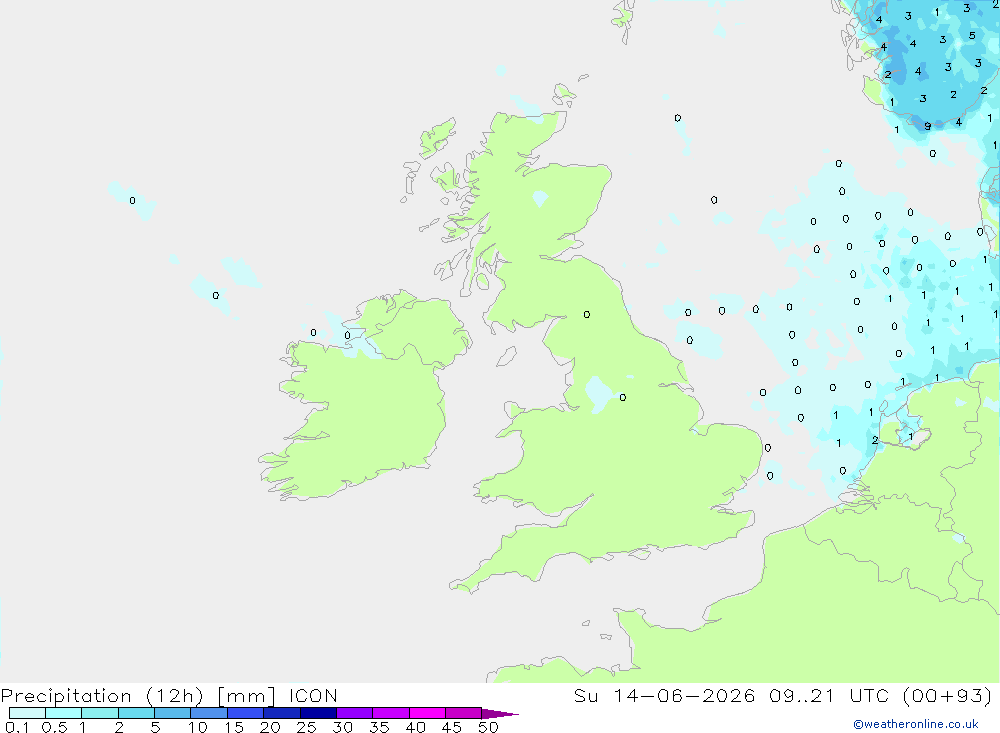Pick the 25–30 mm dark navy legend swatch
Image resolution: width=1000 pixels, height=733 pixels.
(x=318, y=713)
